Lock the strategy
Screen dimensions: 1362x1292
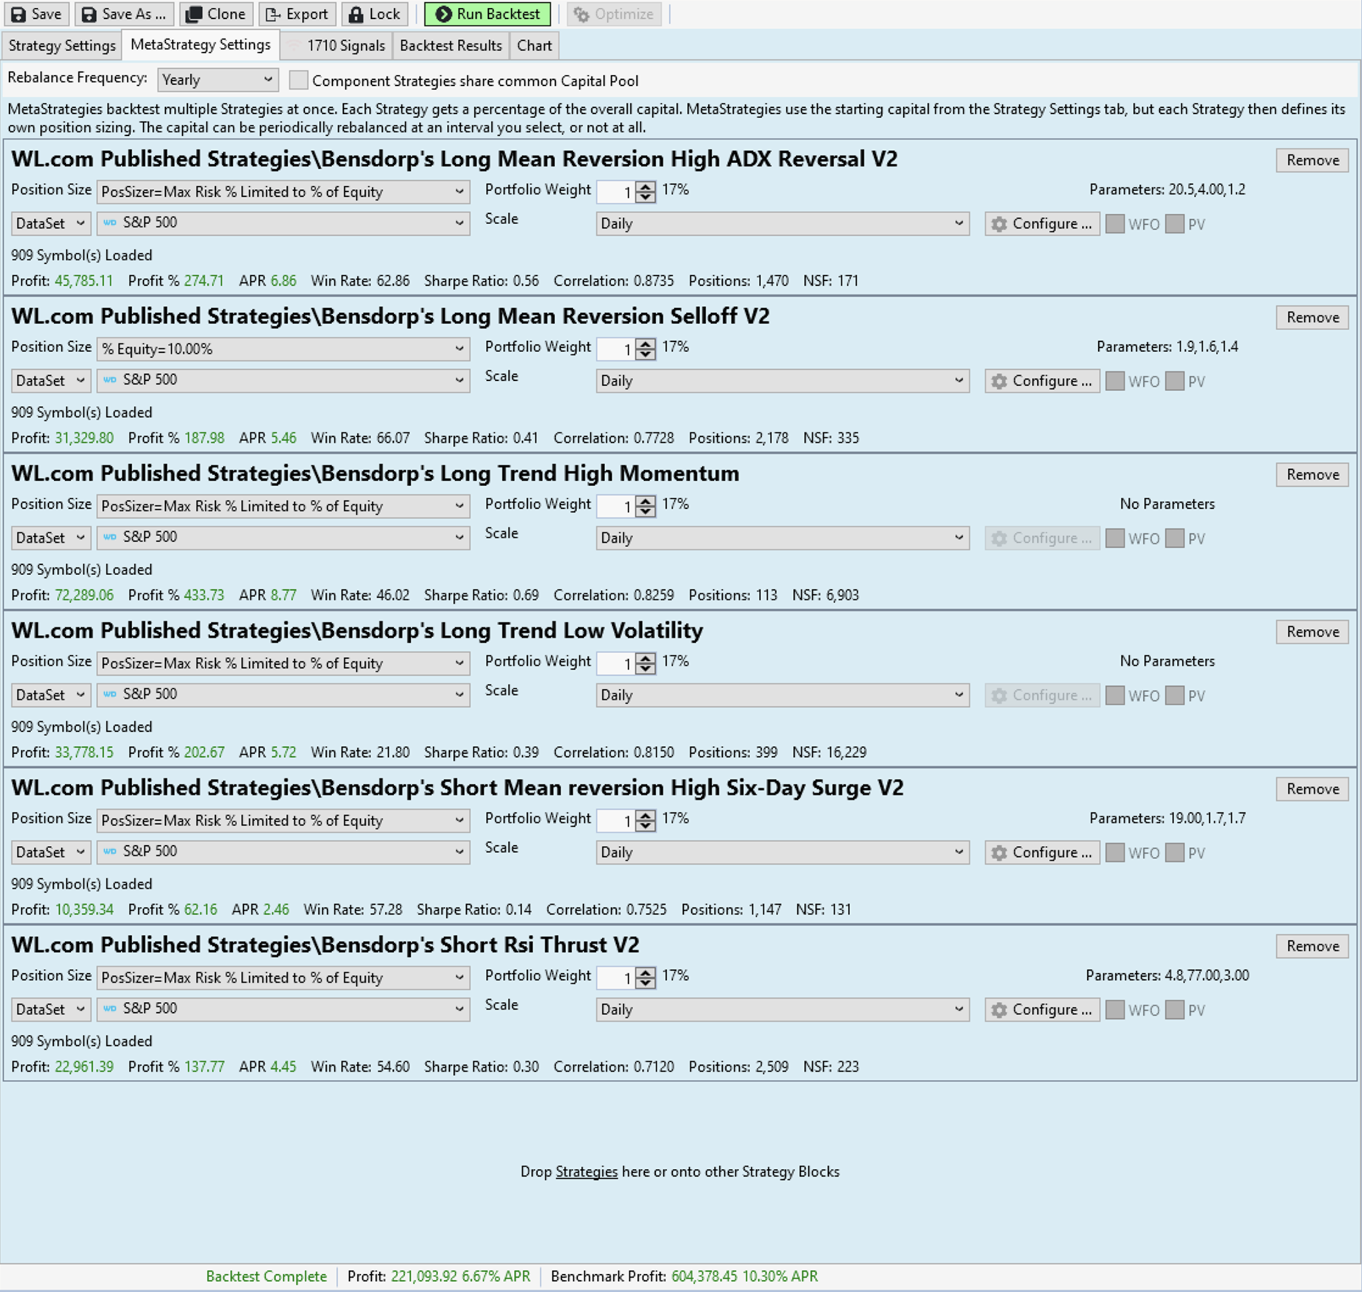pyautogui.click(x=374, y=14)
